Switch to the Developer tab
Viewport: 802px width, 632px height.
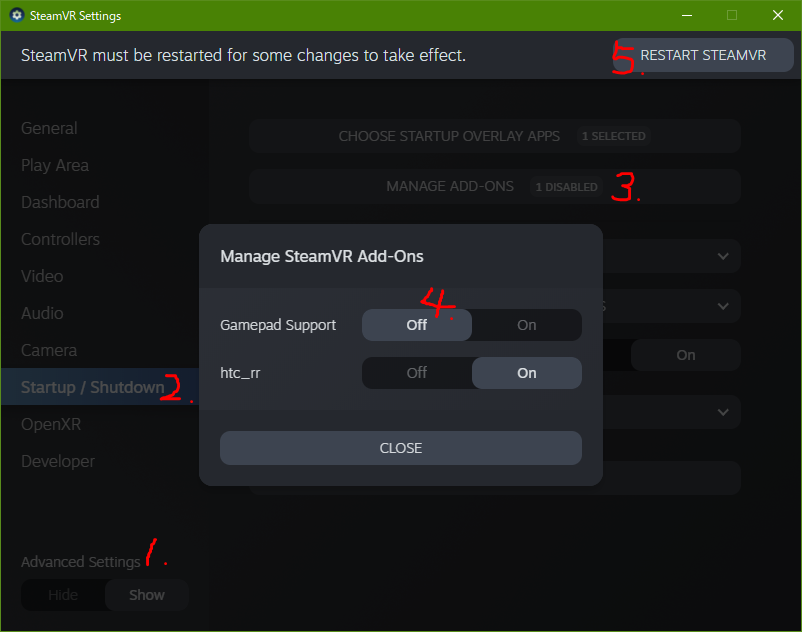click(x=58, y=461)
